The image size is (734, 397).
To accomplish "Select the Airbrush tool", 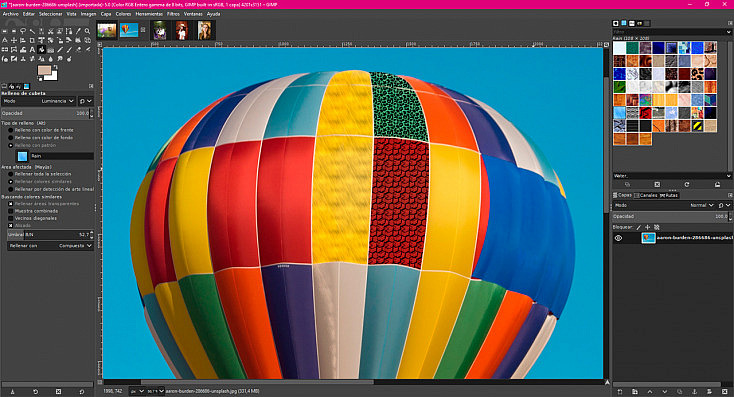I will point(87,50).
